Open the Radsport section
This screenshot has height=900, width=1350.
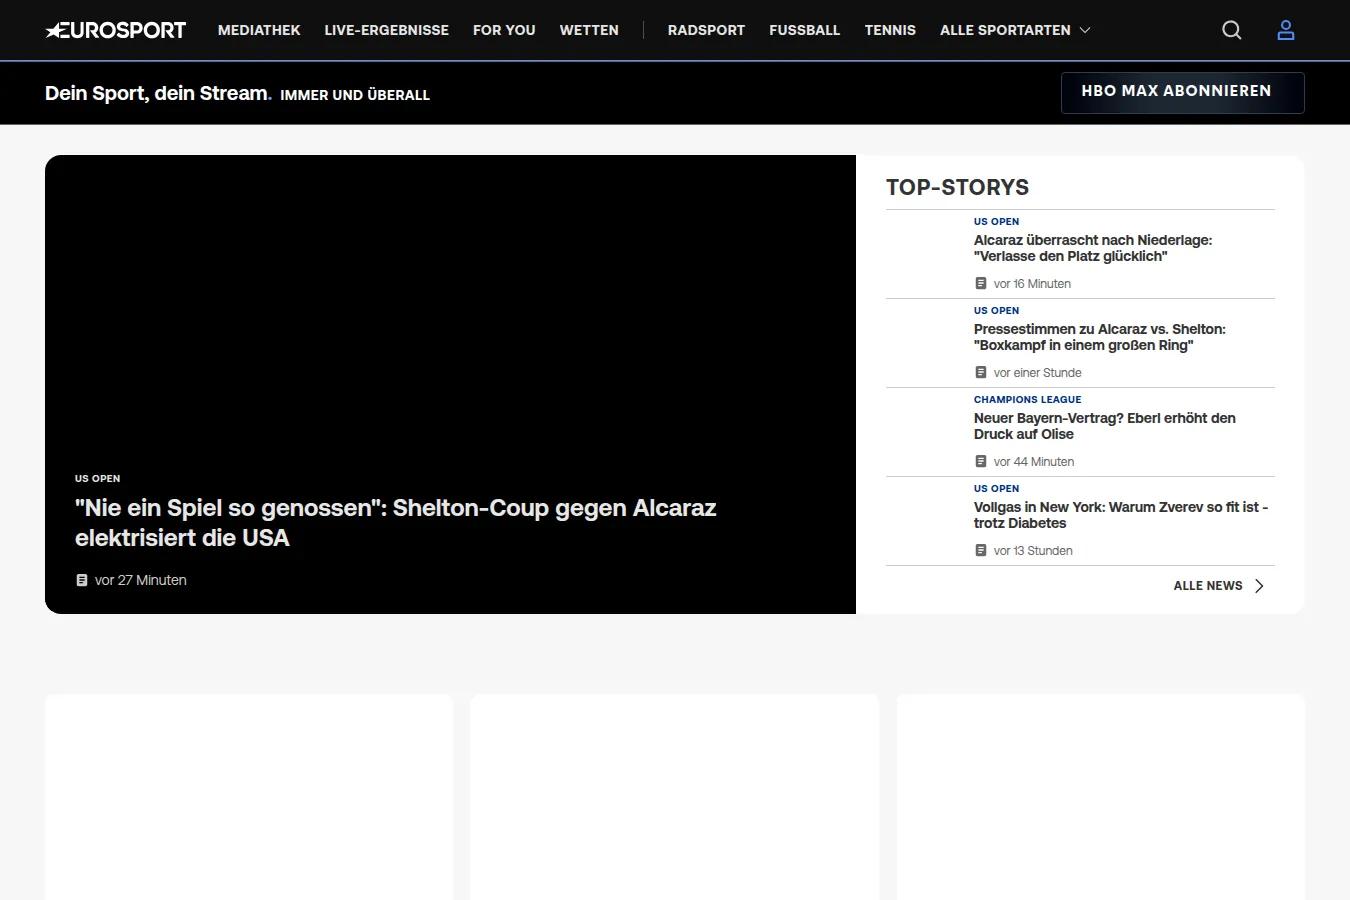coord(706,30)
